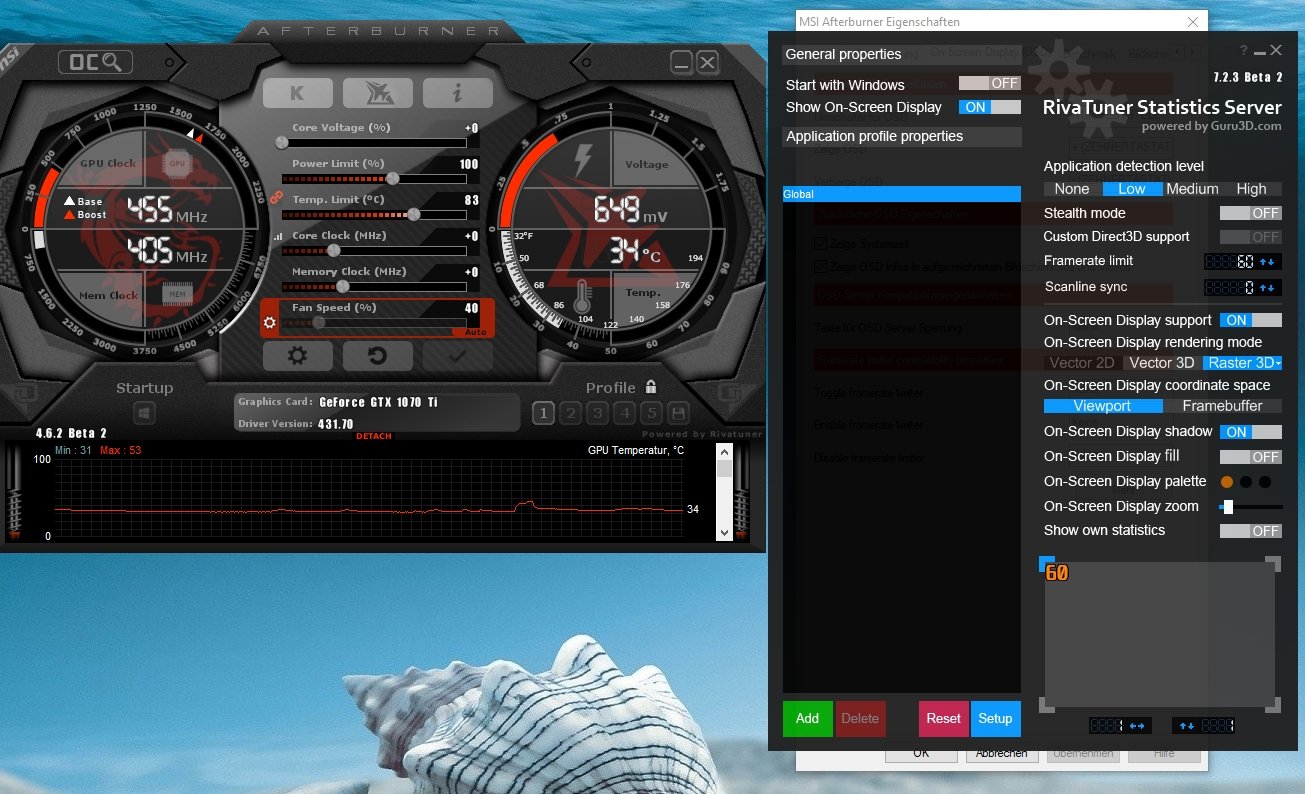Click the MSI jet logo button
The image size is (1305, 794).
click(378, 93)
